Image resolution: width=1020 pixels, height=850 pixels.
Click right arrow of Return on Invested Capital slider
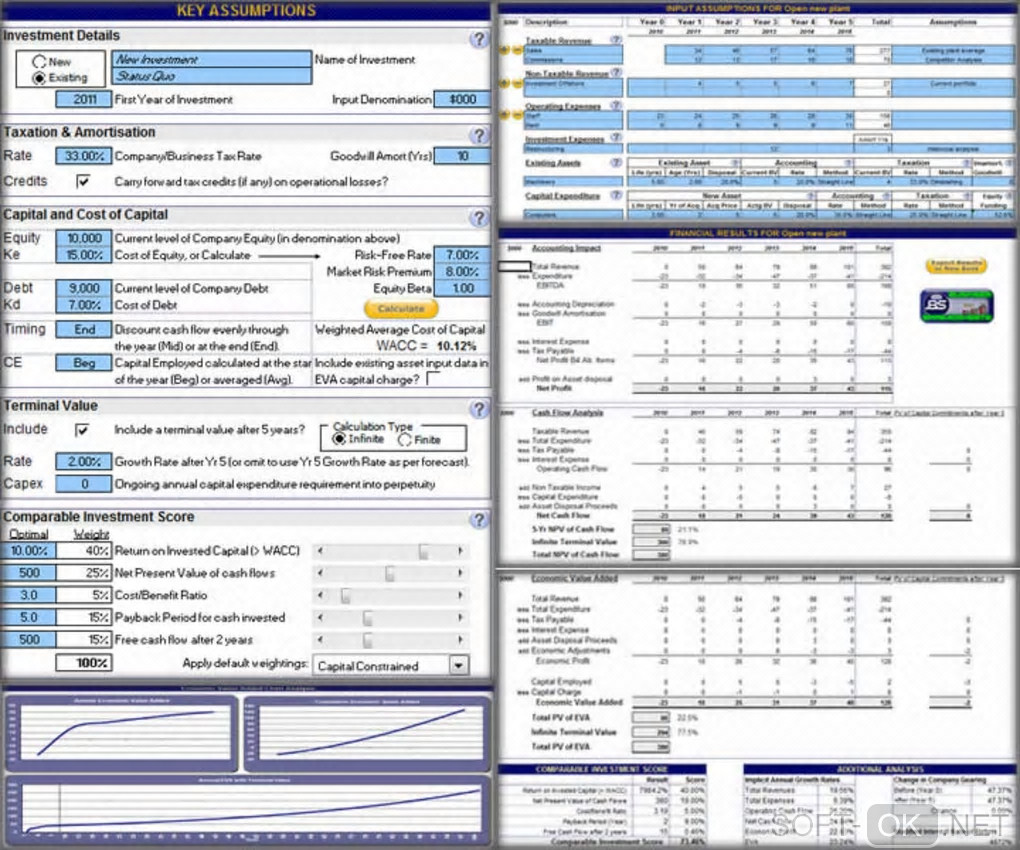(461, 551)
